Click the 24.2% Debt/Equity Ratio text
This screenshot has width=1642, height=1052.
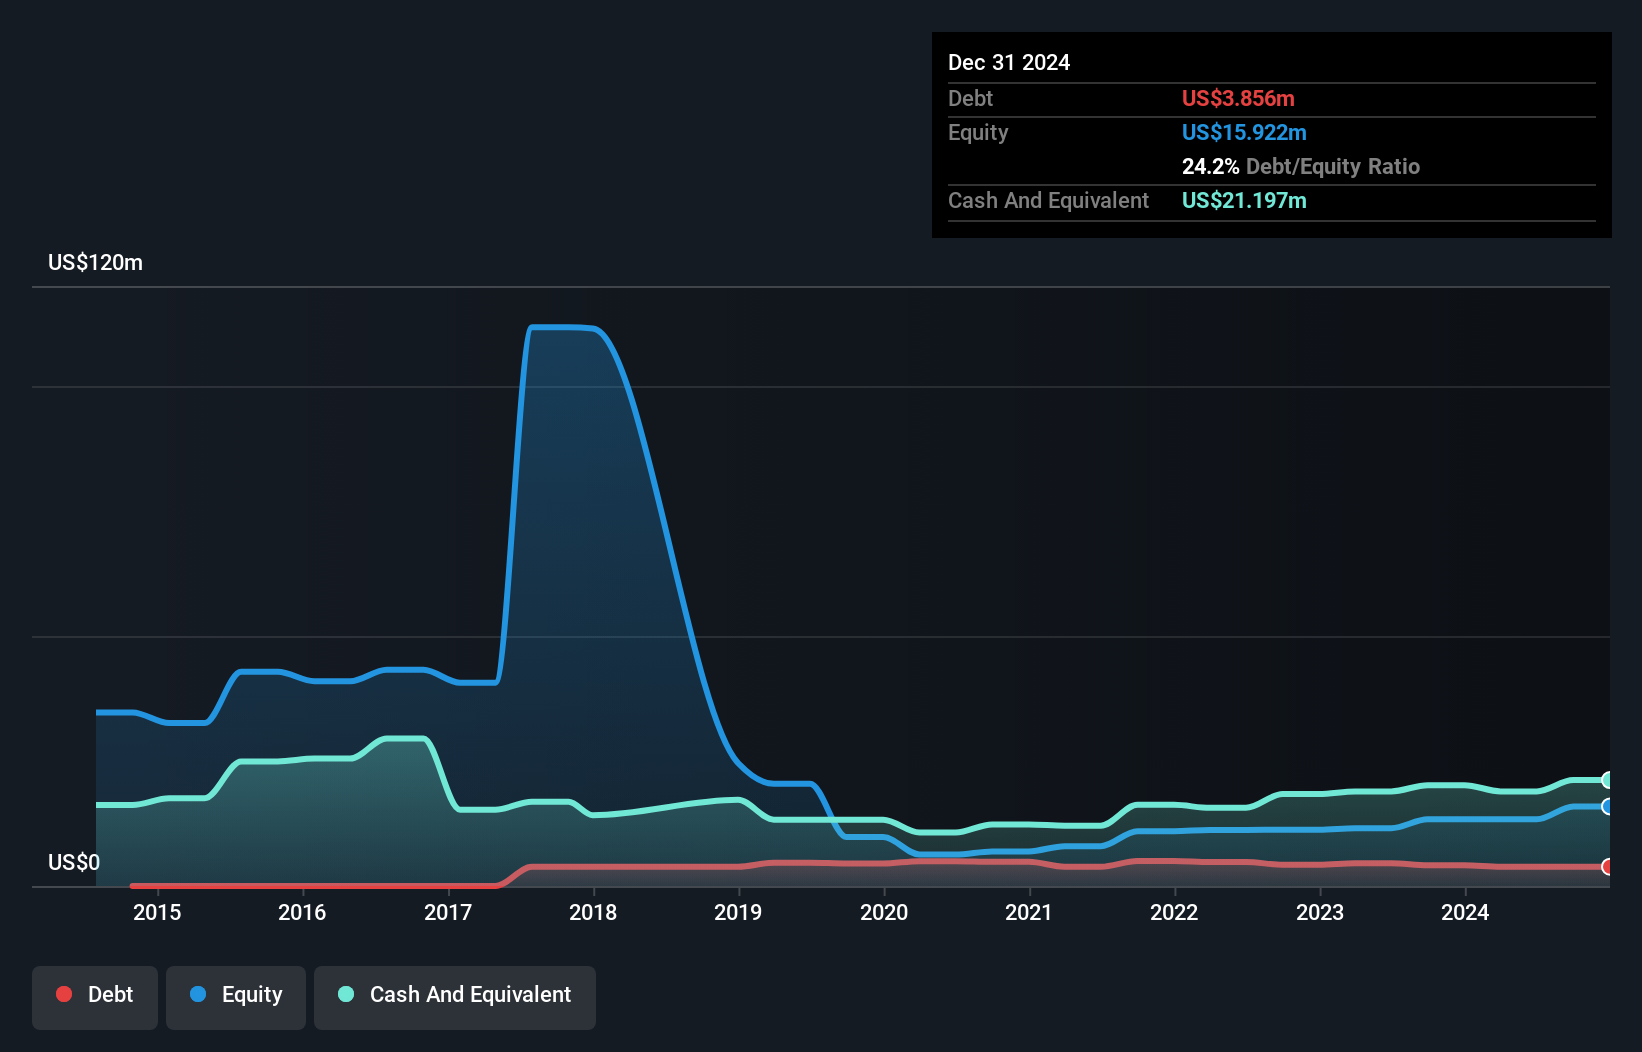pyautogui.click(x=1301, y=167)
